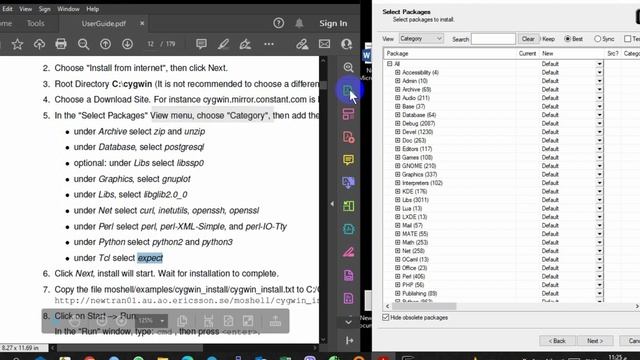Click the Python (862) category expander
This screenshot has height=360, width=640.
(x=398, y=301)
